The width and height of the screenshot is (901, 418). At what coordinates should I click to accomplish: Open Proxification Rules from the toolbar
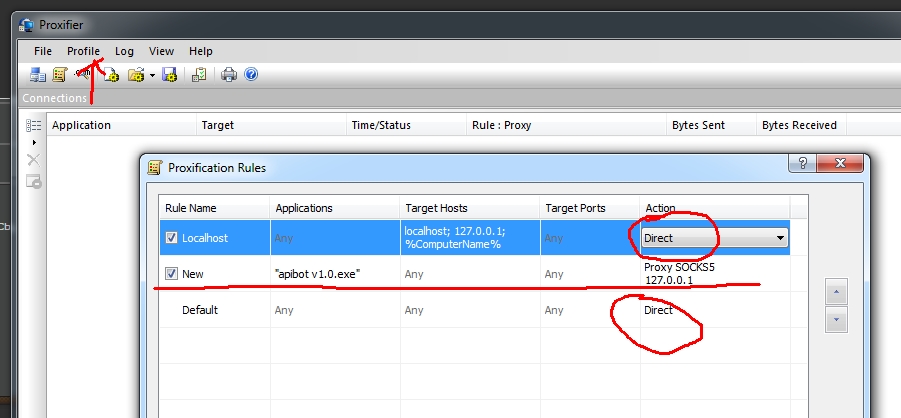coord(60,75)
